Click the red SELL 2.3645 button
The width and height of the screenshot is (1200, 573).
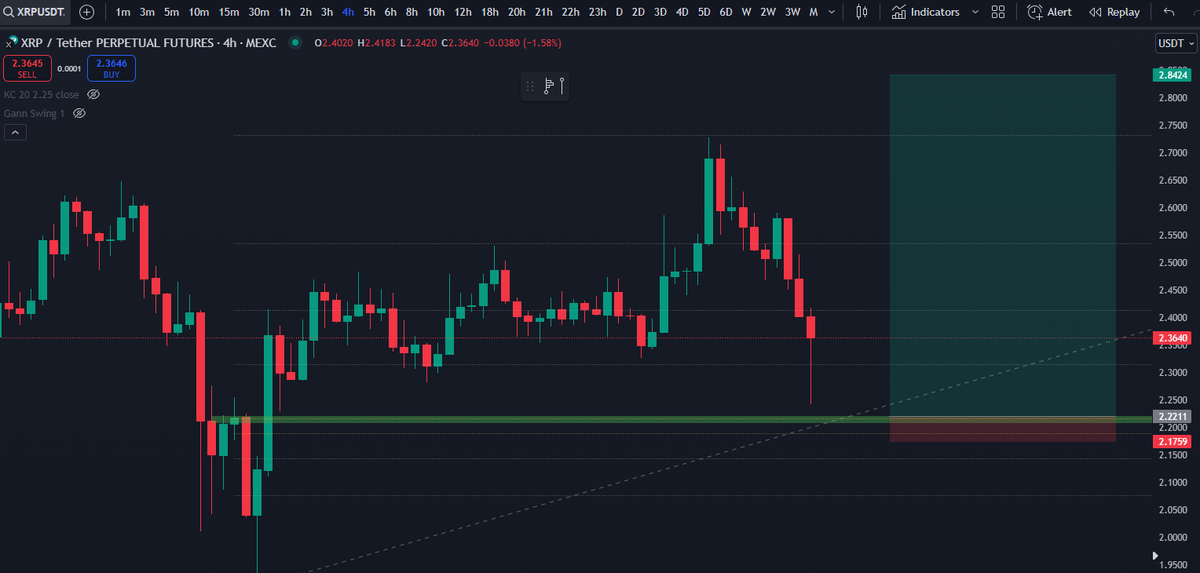point(27,68)
